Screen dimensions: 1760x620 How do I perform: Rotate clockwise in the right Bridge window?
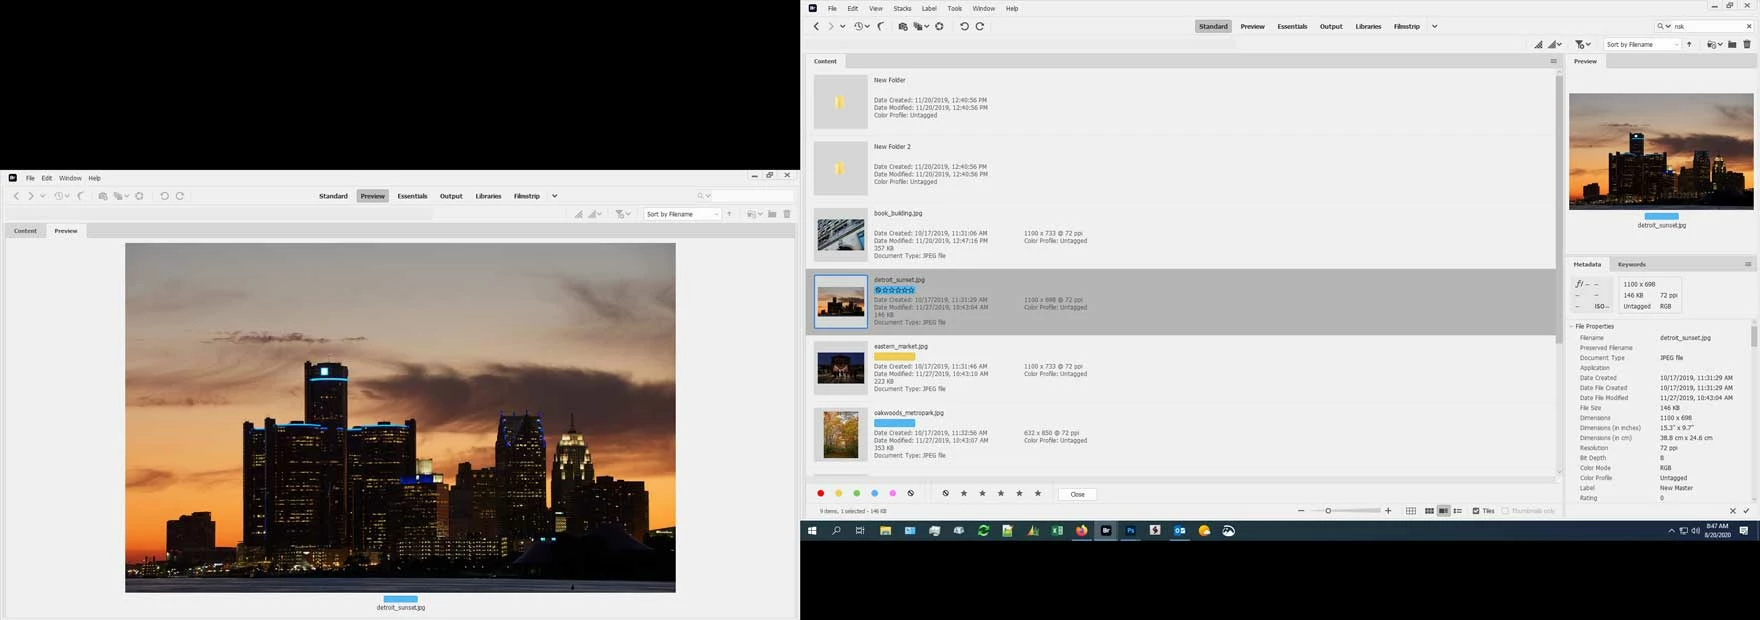click(x=980, y=26)
